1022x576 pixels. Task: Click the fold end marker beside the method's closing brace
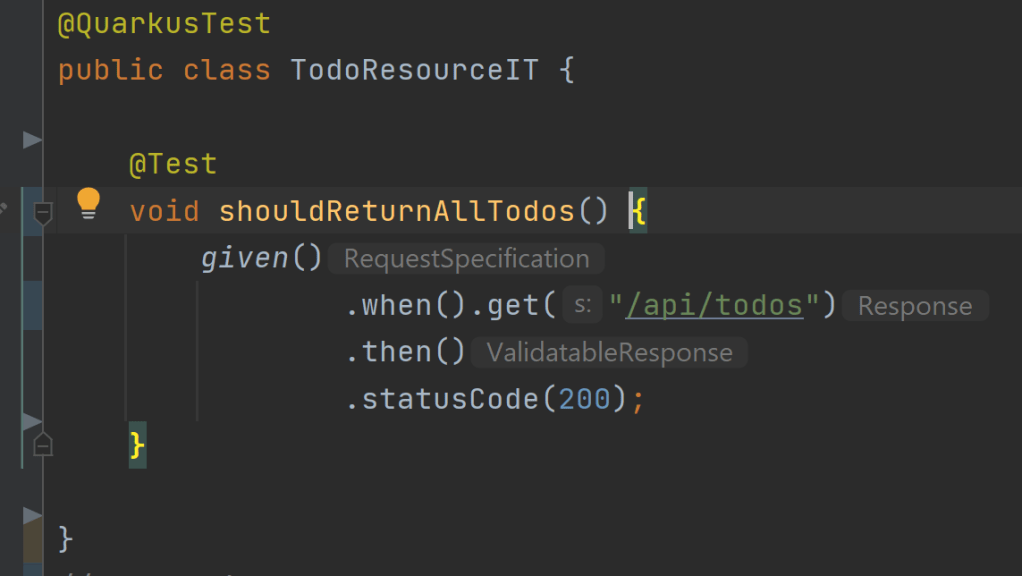point(43,444)
